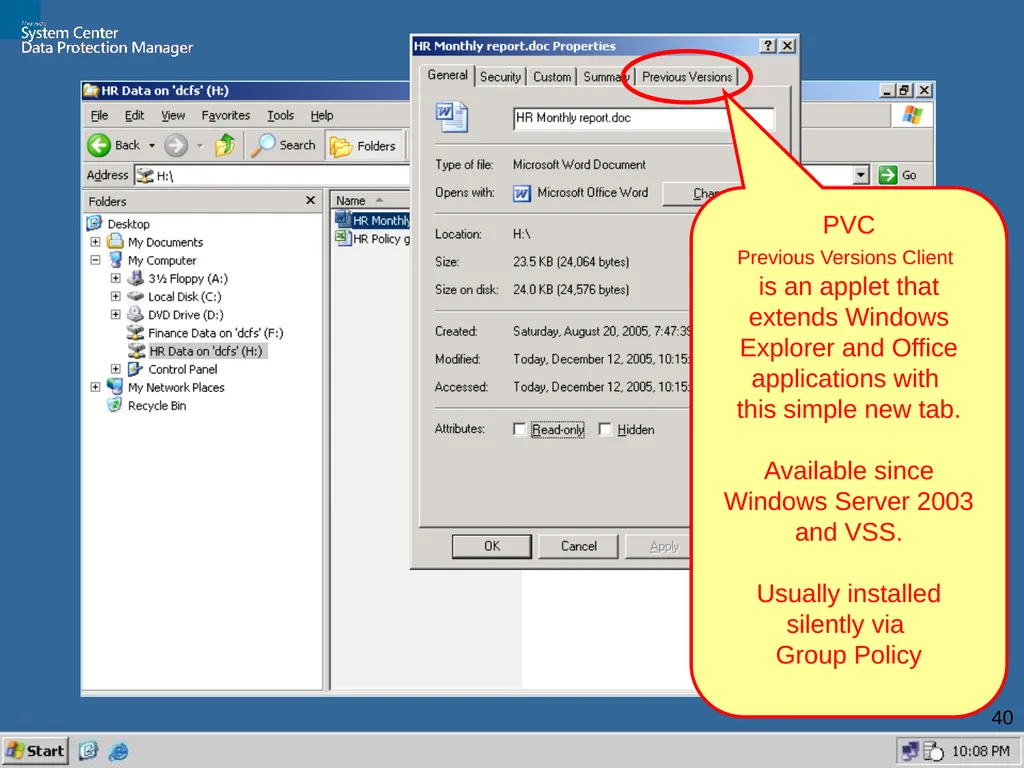Click the DVD Drive (D:) icon

(135, 314)
